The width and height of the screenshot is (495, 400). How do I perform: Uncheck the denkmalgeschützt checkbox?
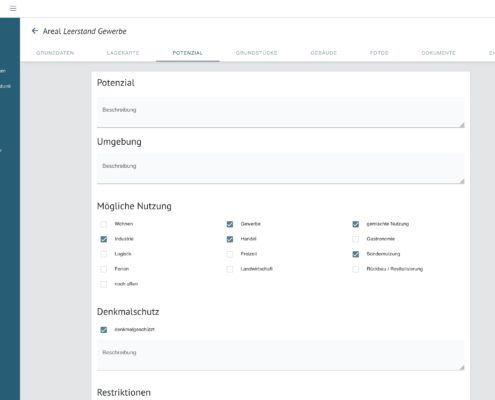pos(104,330)
